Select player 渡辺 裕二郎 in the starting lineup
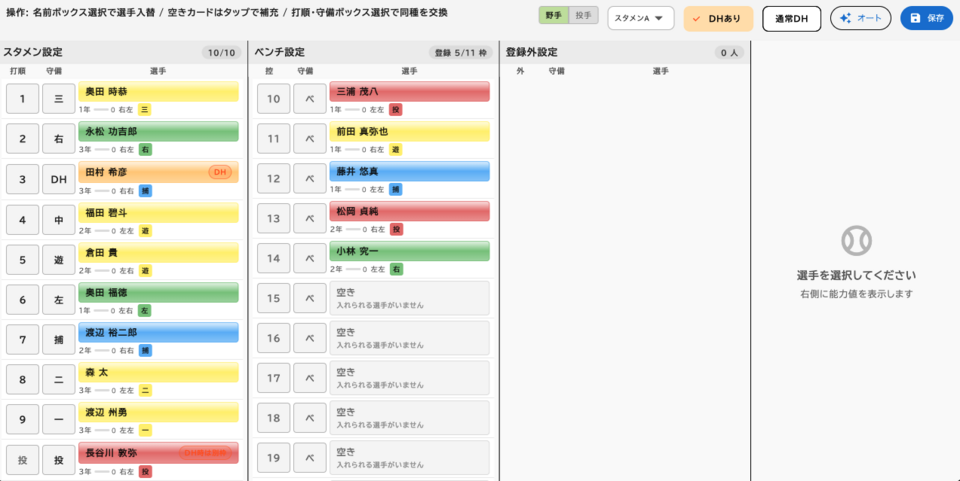Screen dimensions: 960x481 click(158, 332)
